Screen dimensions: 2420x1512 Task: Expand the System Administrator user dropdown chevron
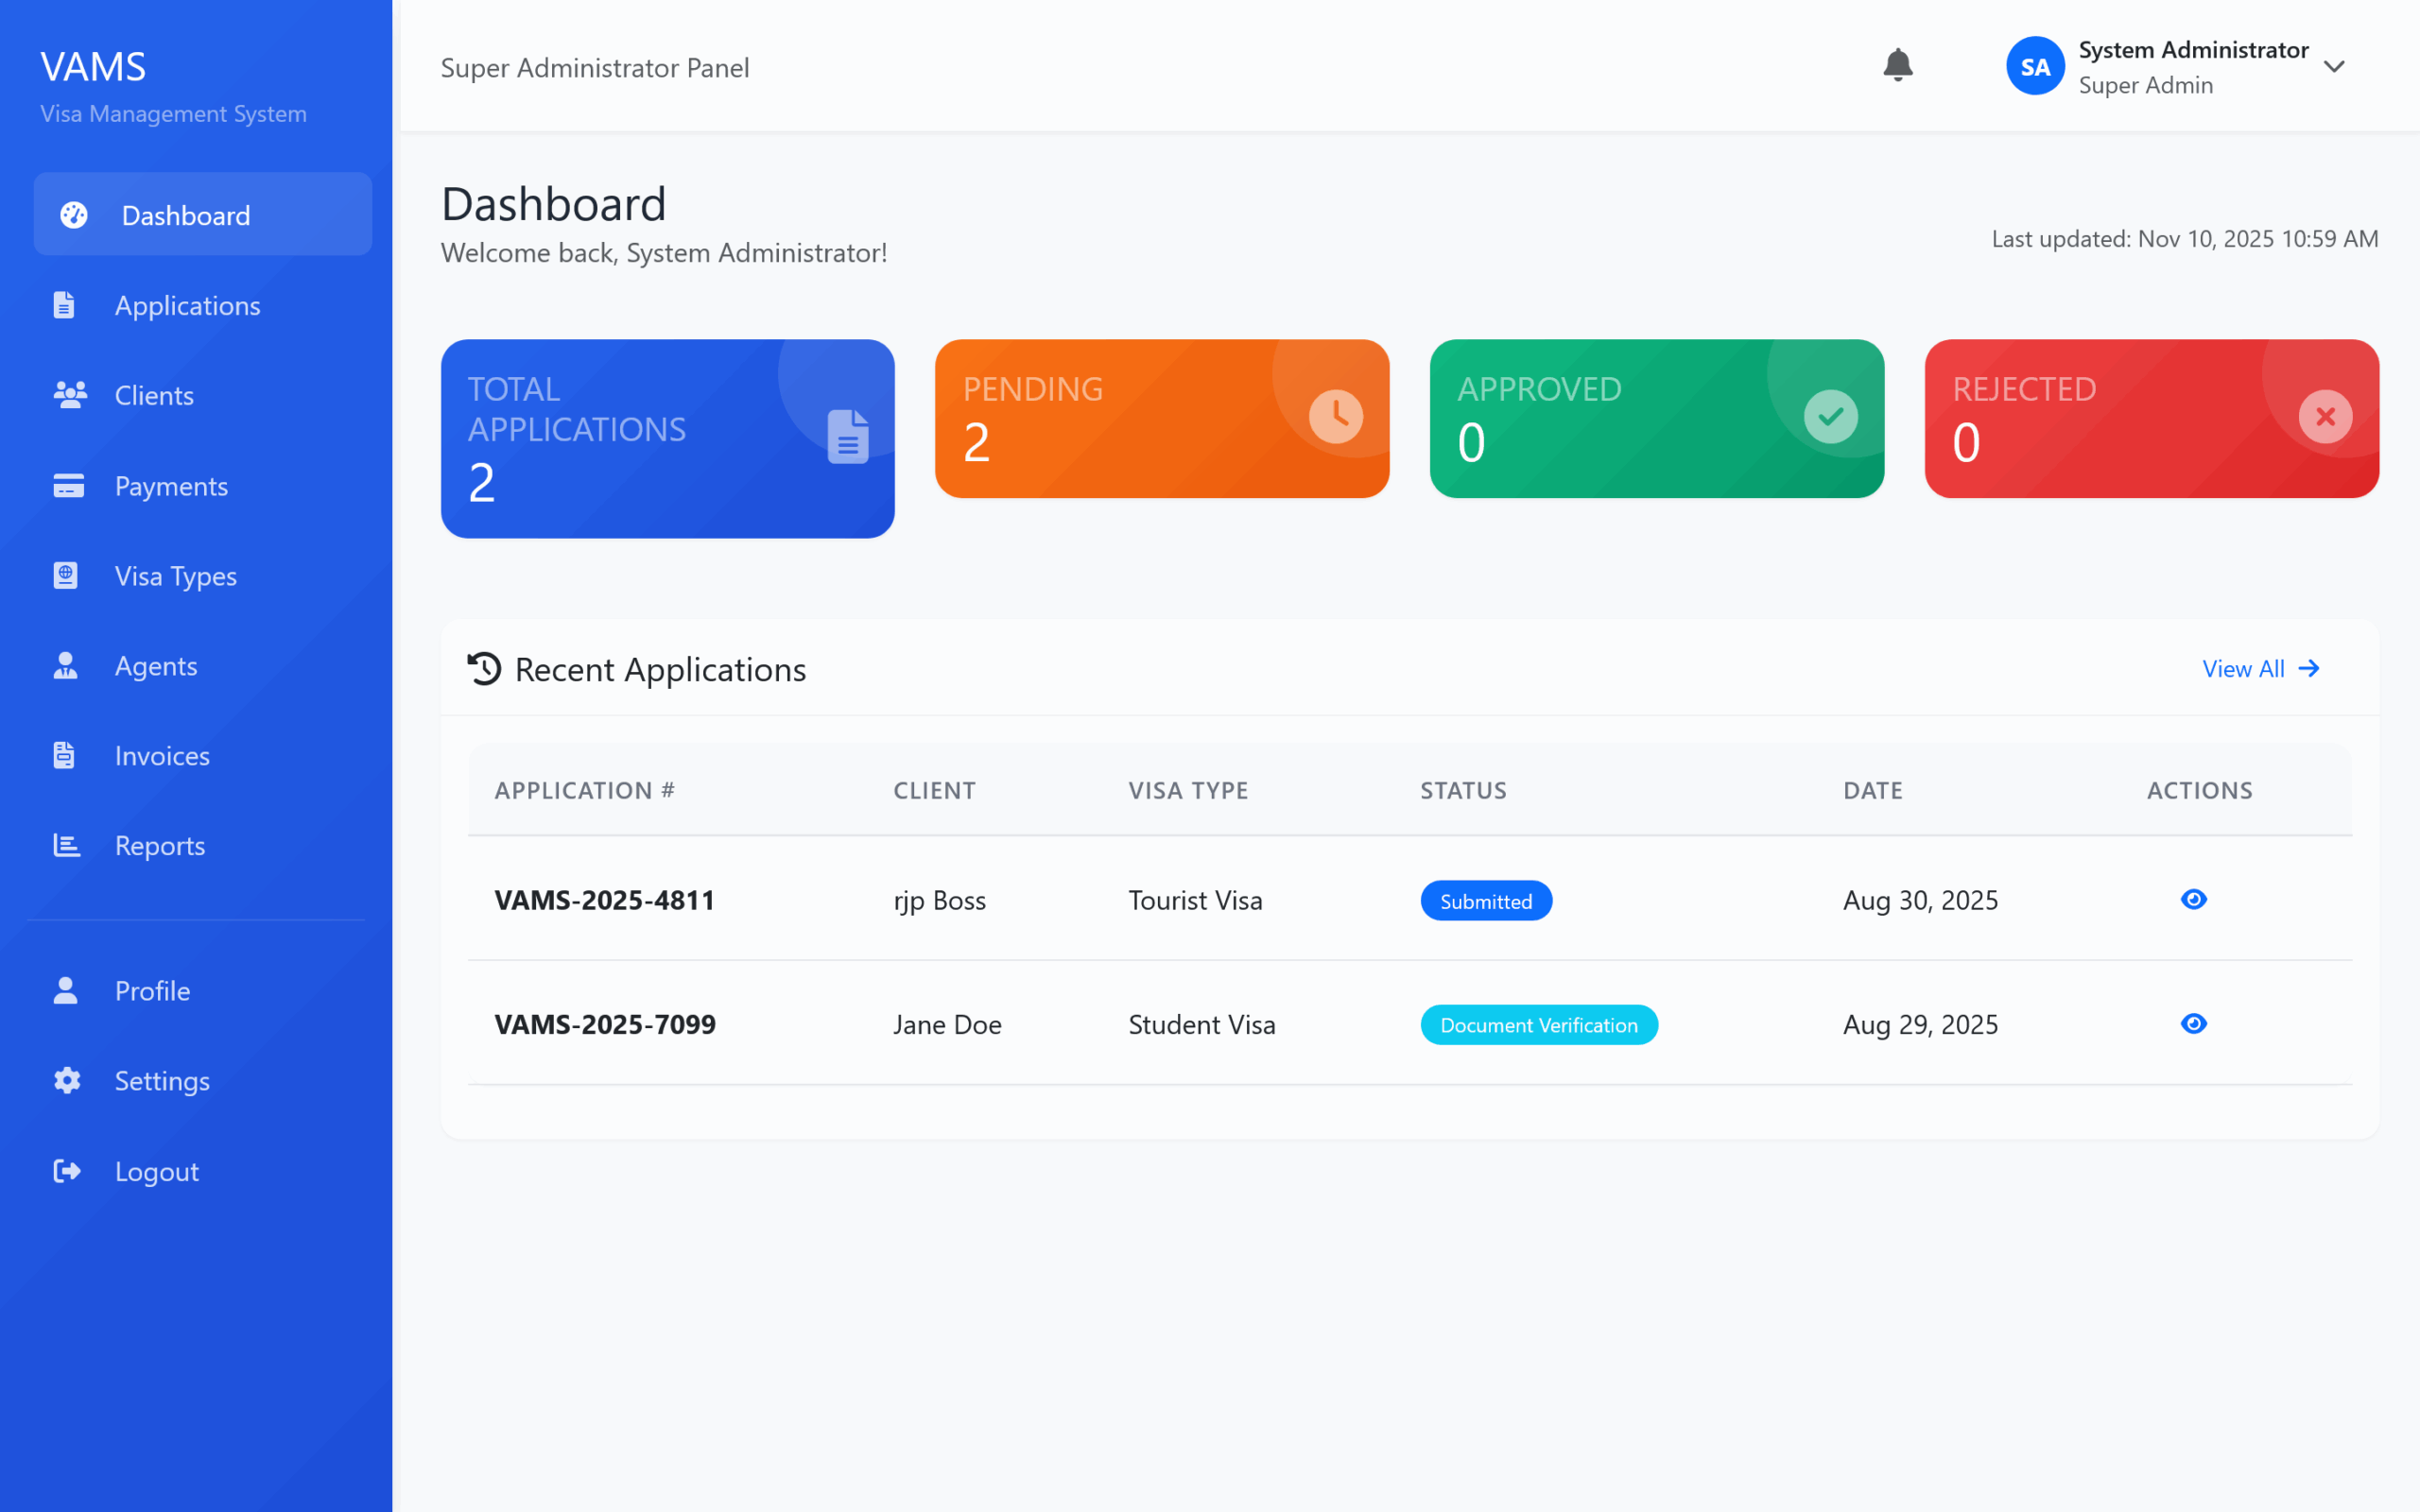tap(2333, 67)
